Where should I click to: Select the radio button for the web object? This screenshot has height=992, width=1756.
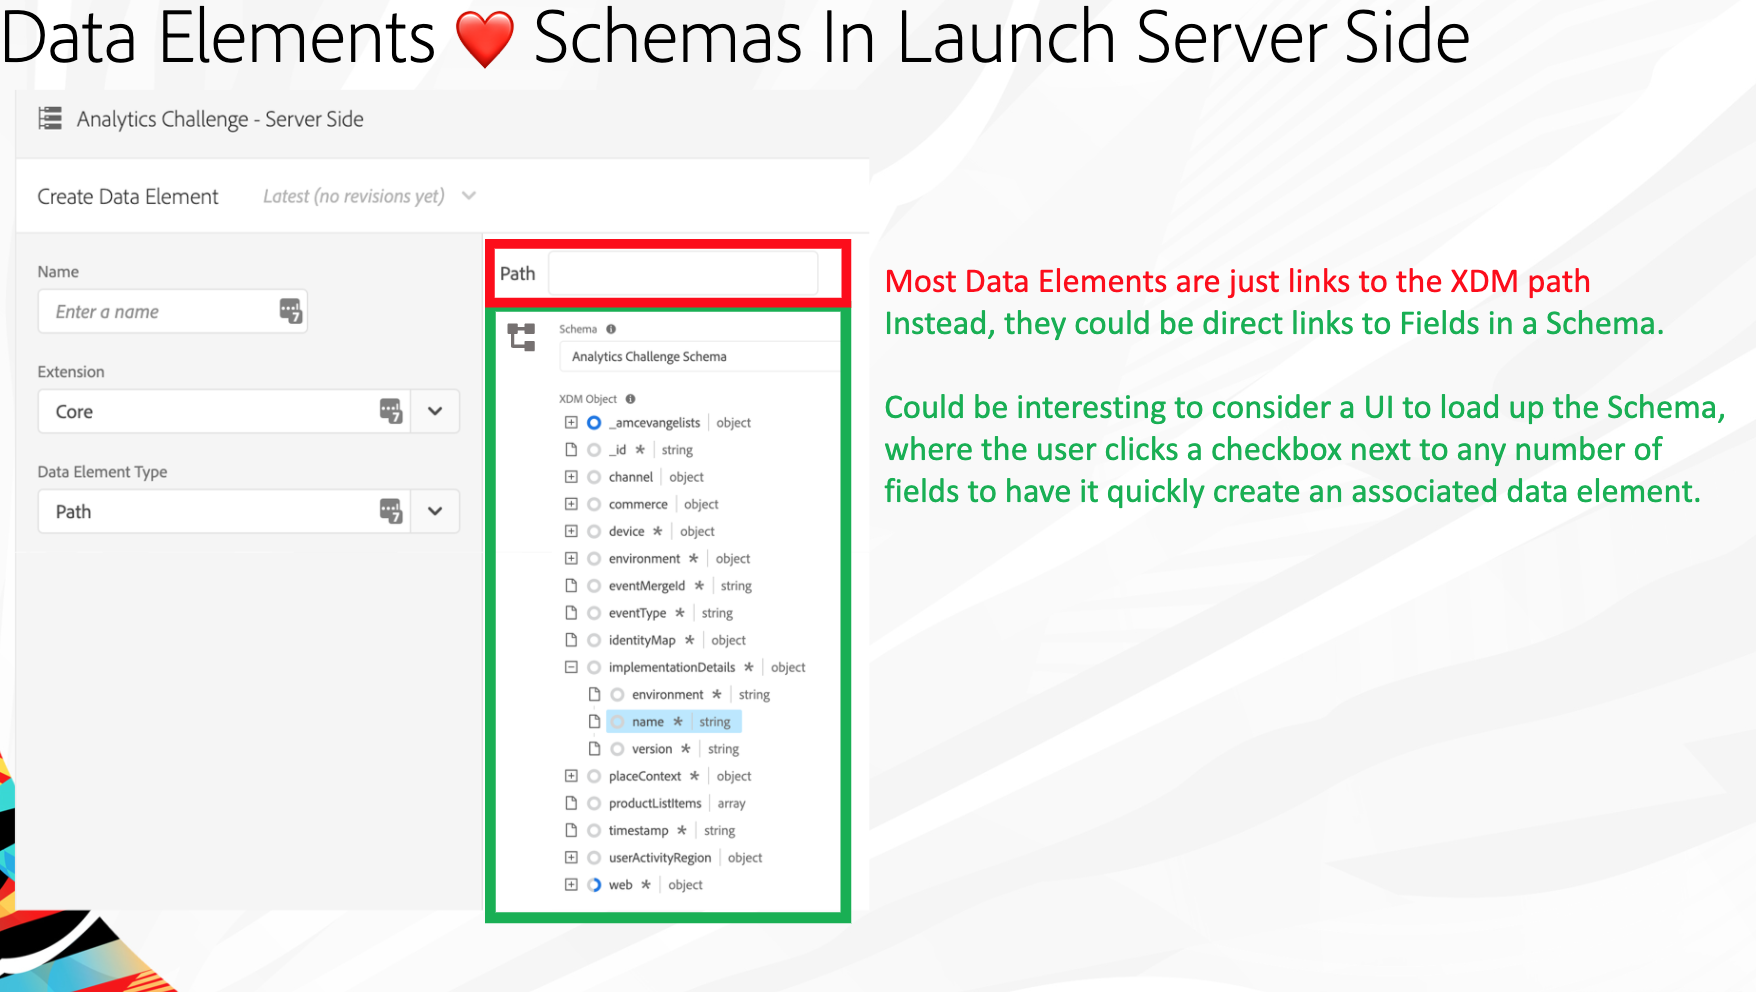(594, 885)
